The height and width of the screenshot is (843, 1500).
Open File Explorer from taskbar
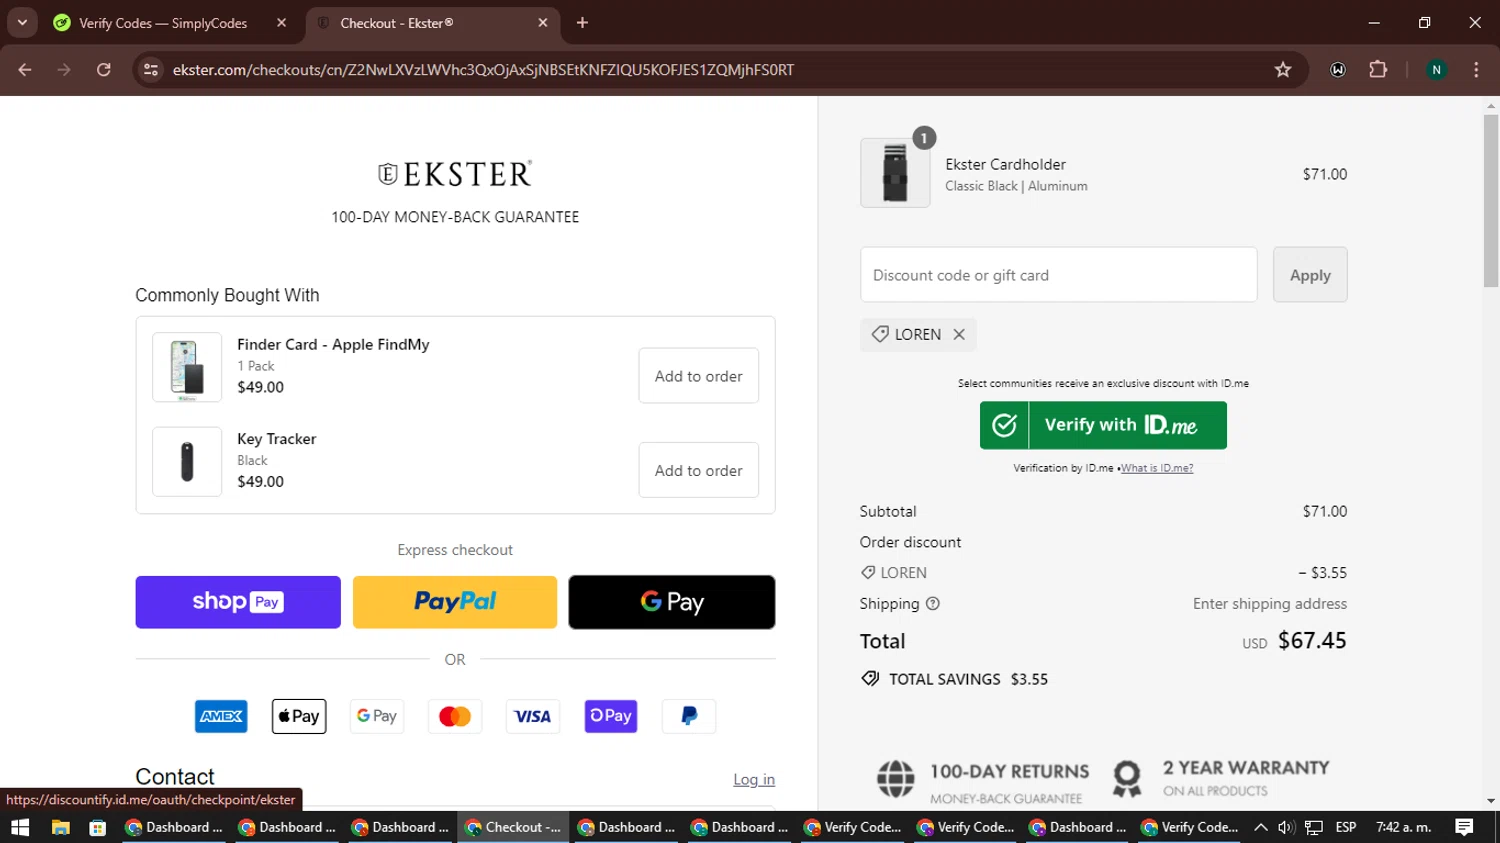click(61, 827)
